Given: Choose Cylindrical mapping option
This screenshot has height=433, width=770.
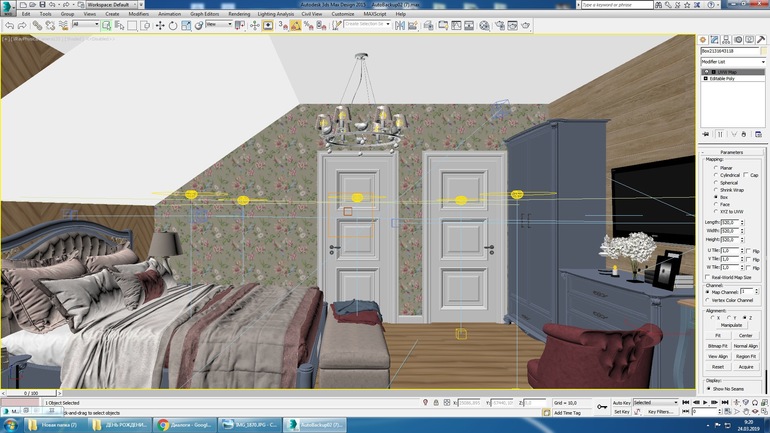Looking at the screenshot, I should coord(716,175).
